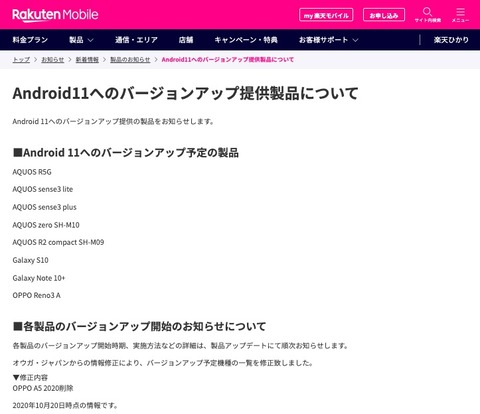Image resolution: width=480 pixels, height=414 pixels.
Task: Open the 料金プラン menu item
Action: (x=30, y=40)
